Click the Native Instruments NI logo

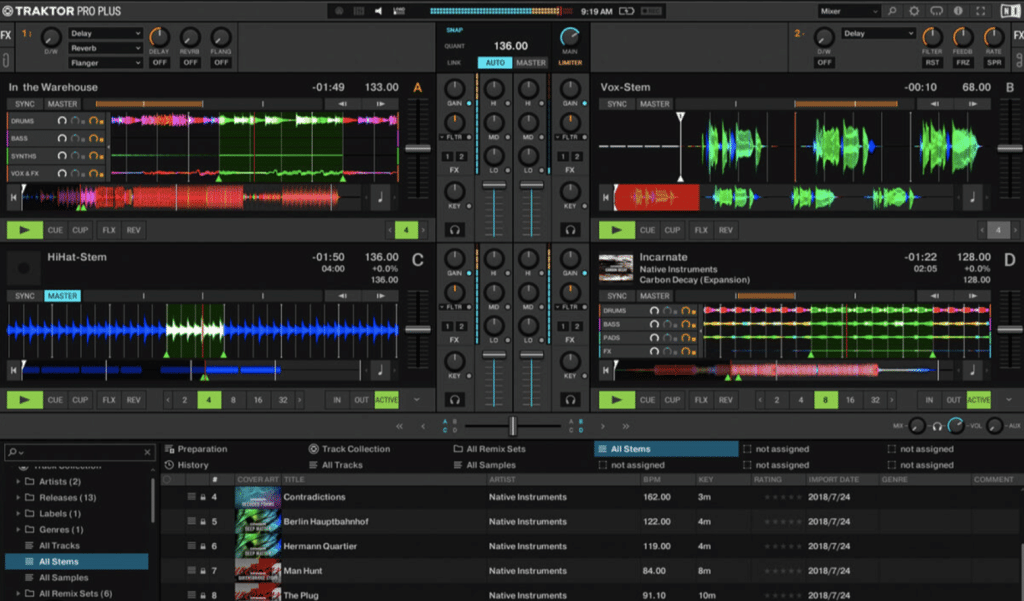point(1009,11)
